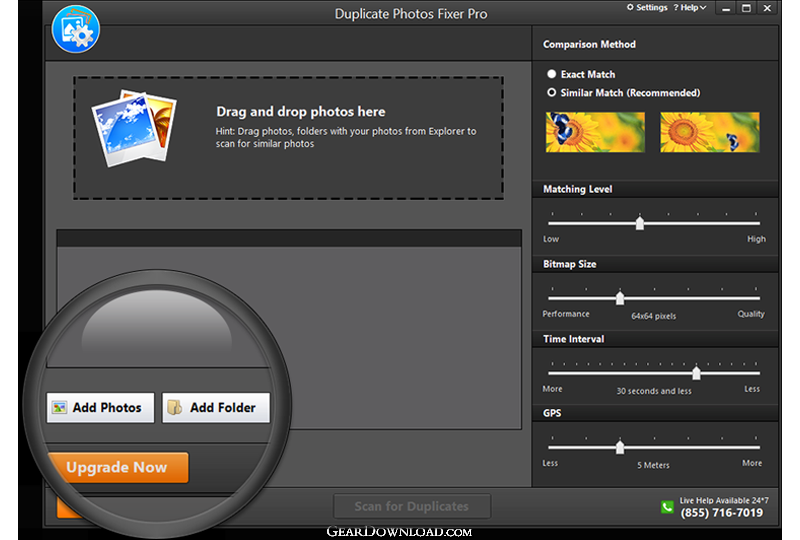This screenshot has width=800, height=540.
Task: Click the green Live Help phone icon
Action: click(x=667, y=507)
